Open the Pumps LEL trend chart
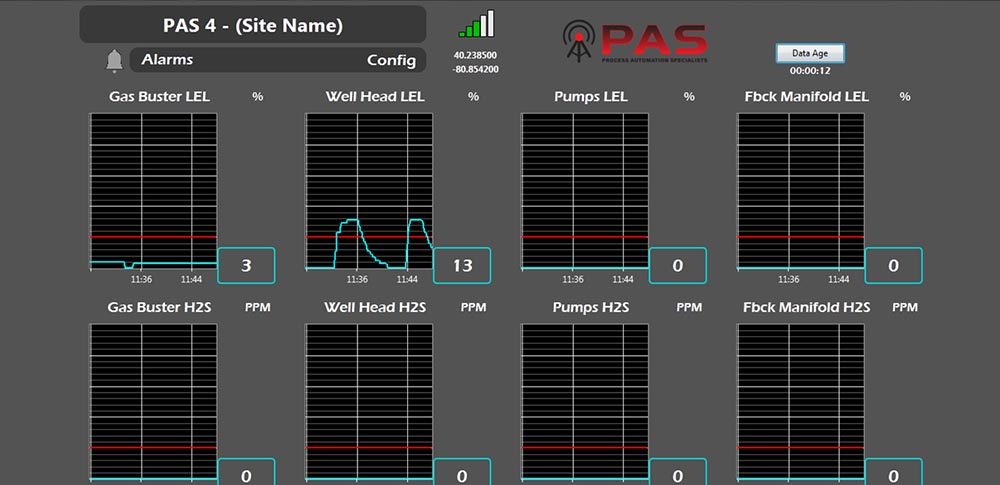 585,191
